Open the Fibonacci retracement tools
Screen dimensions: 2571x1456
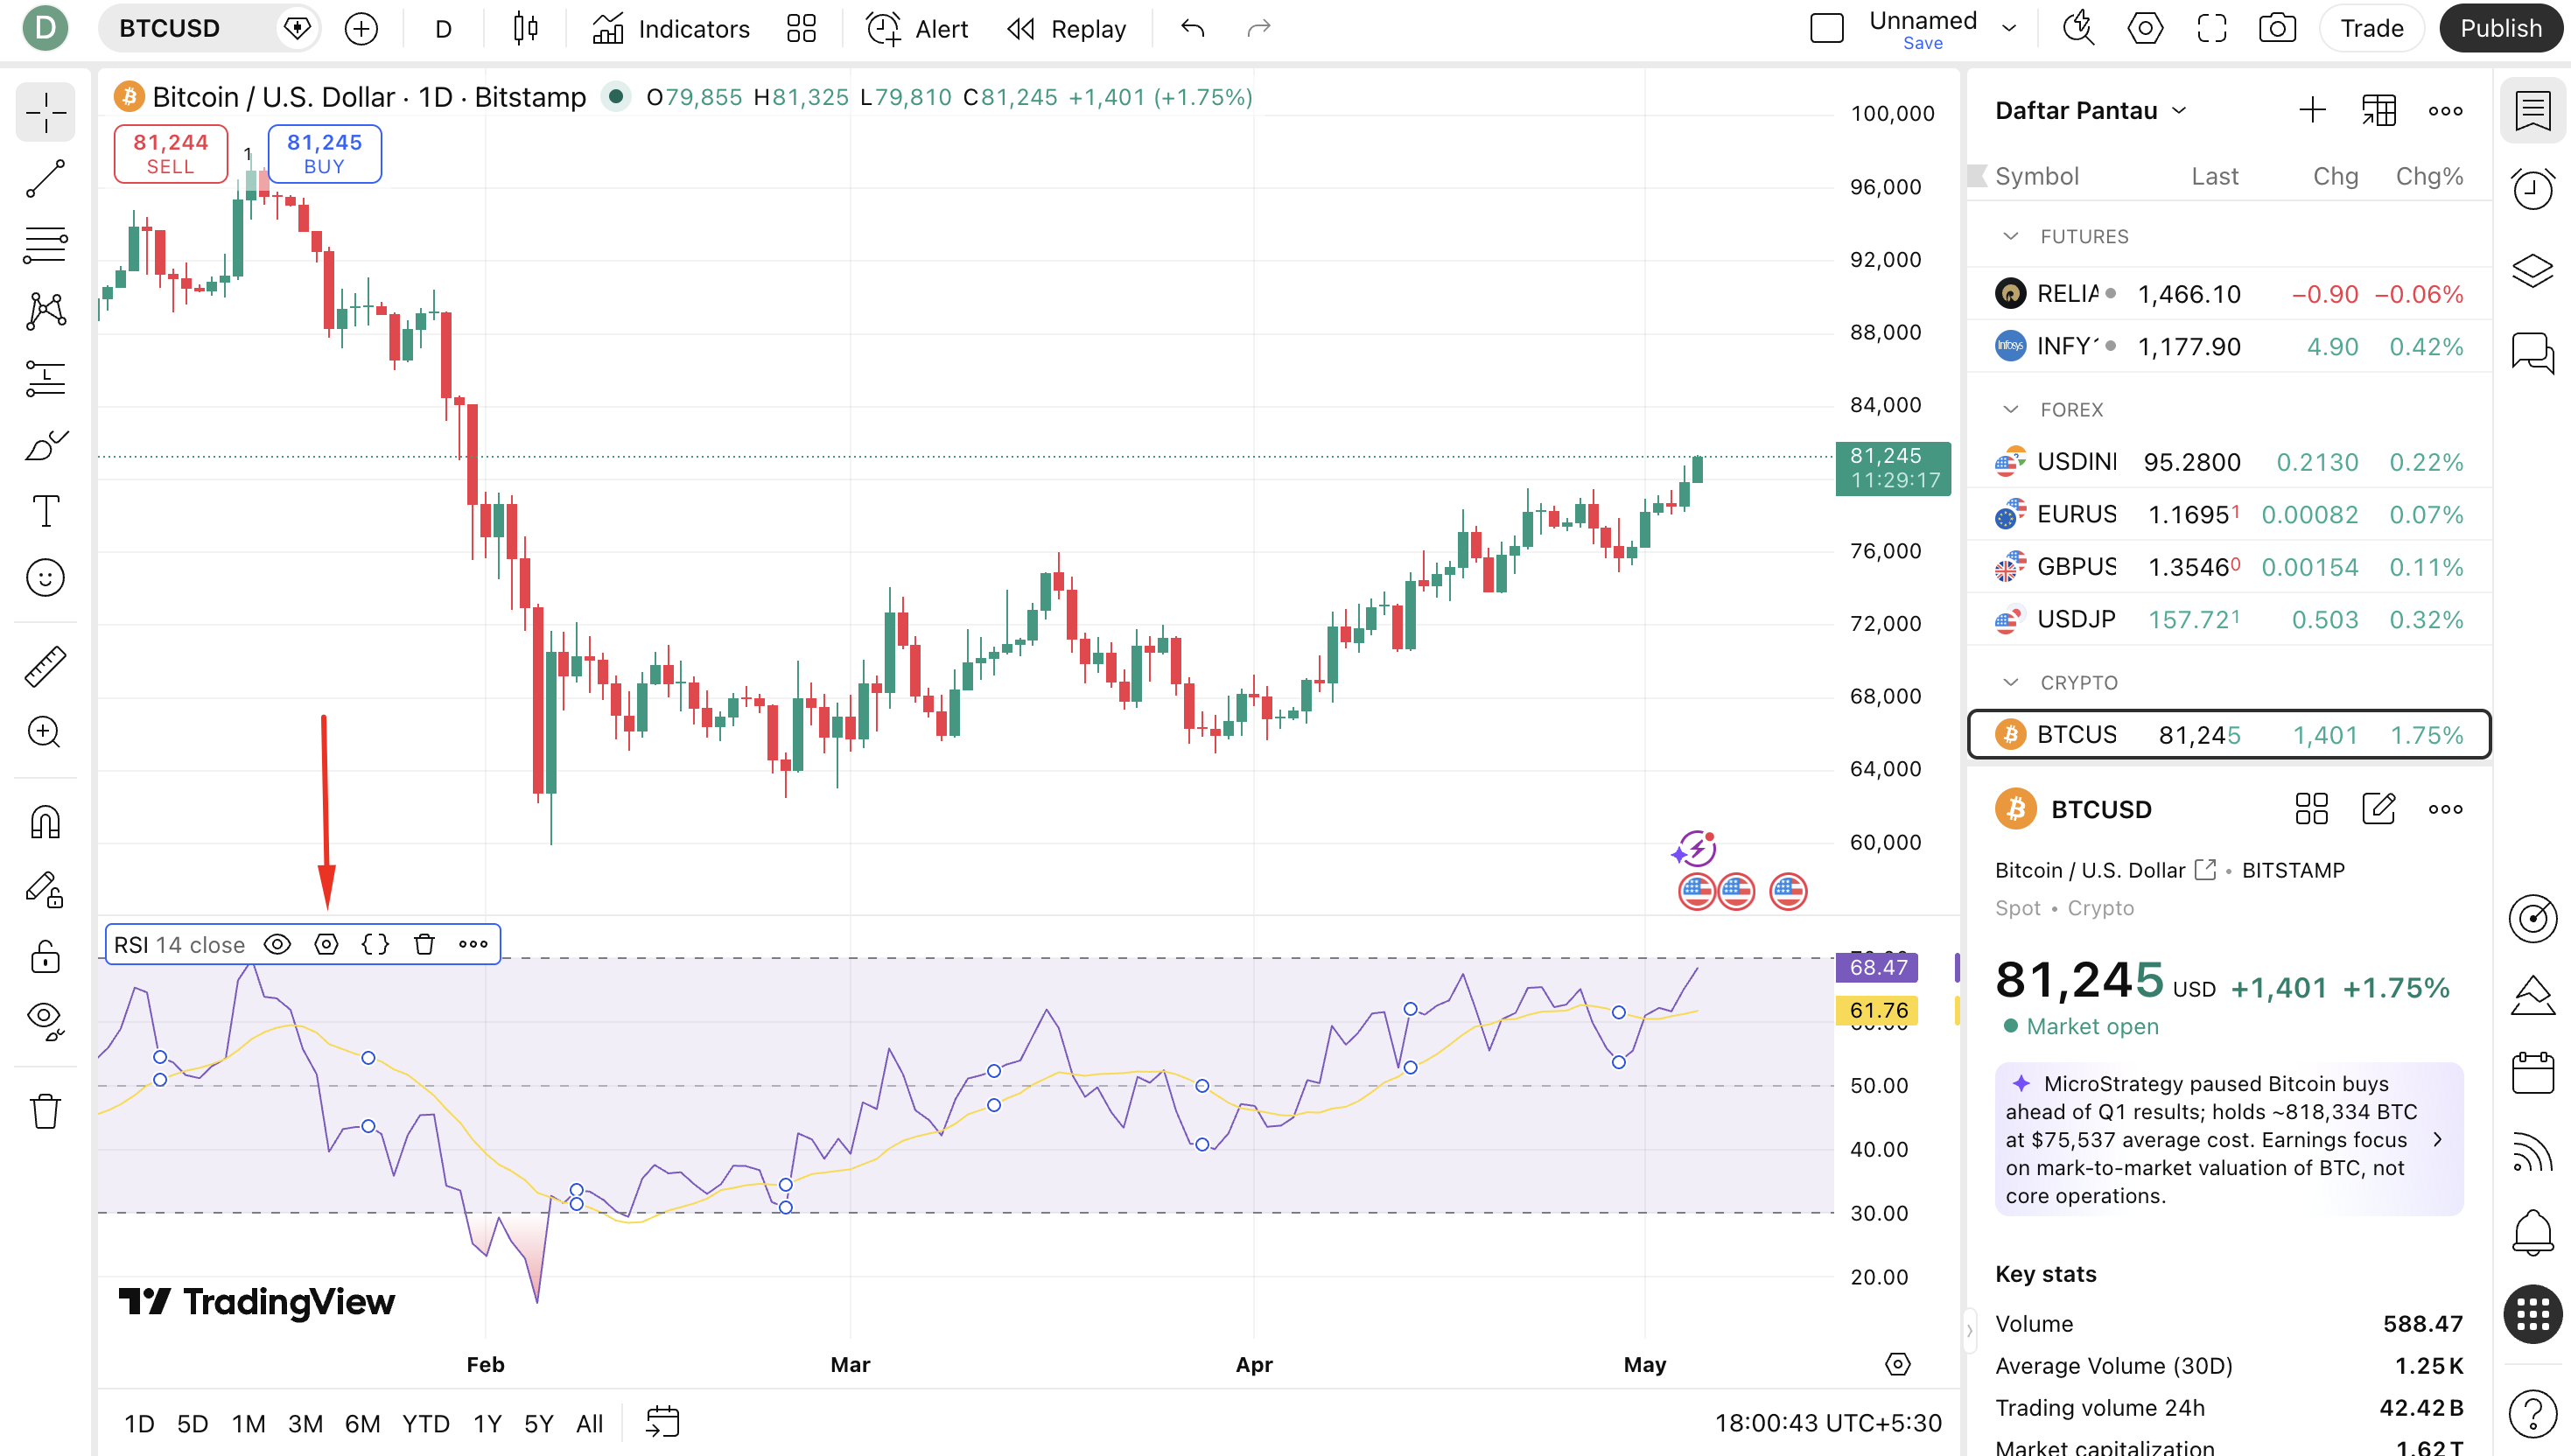(45, 245)
